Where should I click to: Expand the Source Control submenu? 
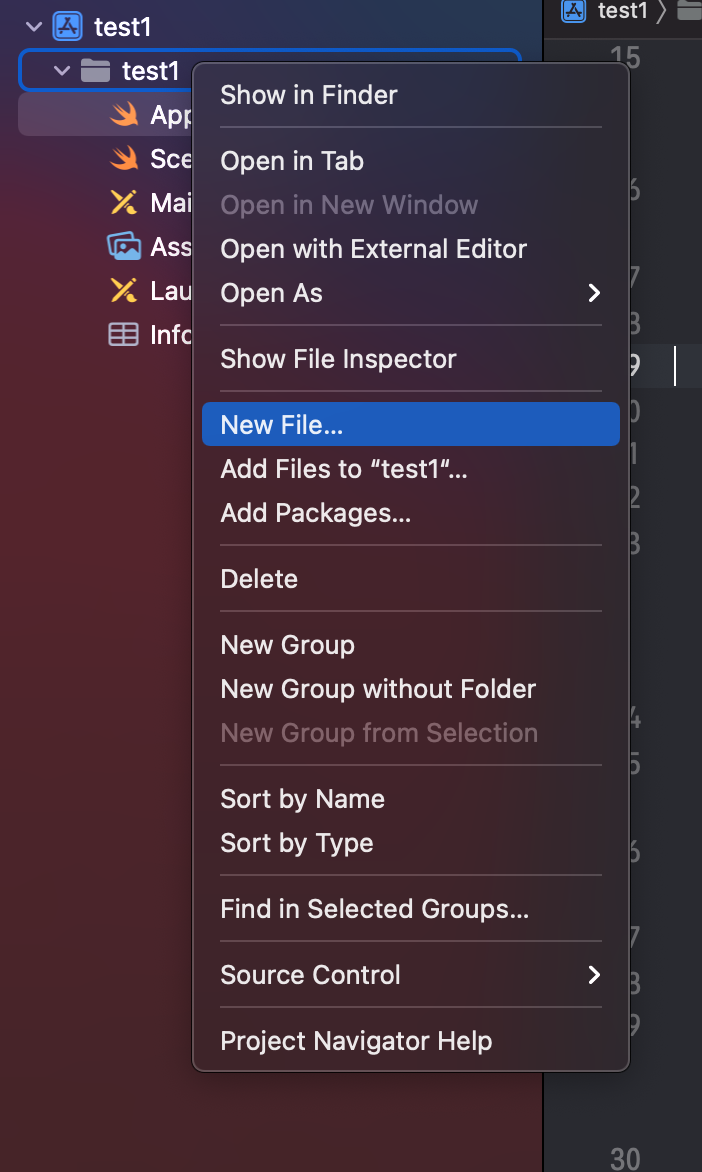594,975
